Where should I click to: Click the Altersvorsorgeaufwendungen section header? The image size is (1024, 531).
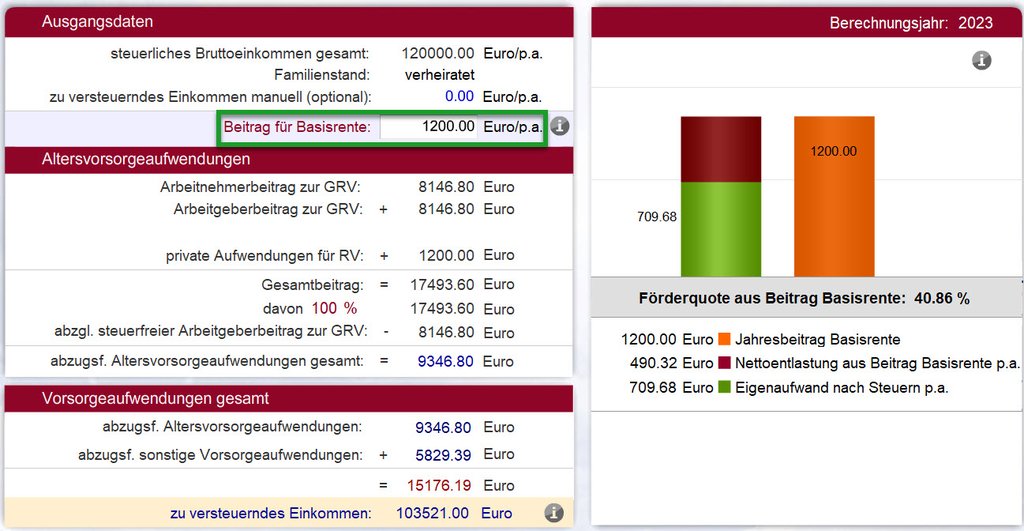click(289, 159)
